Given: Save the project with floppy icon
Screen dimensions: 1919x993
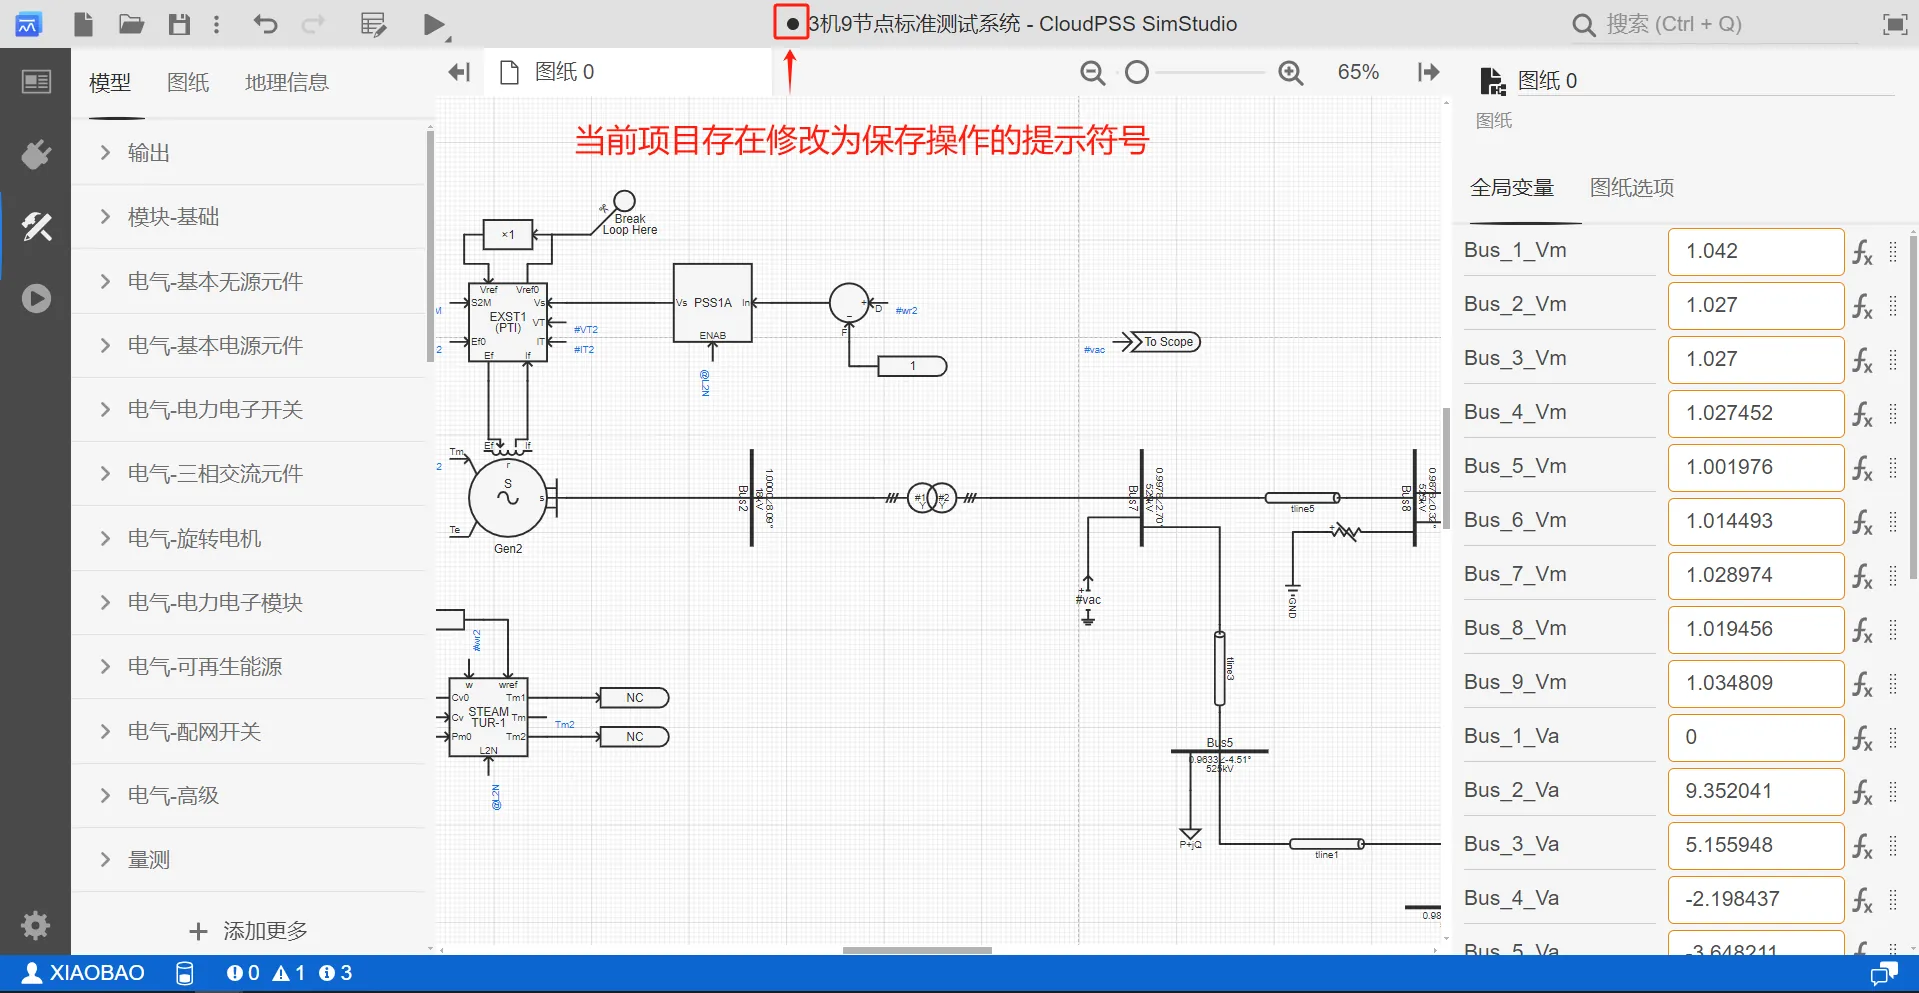Looking at the screenshot, I should (x=179, y=24).
